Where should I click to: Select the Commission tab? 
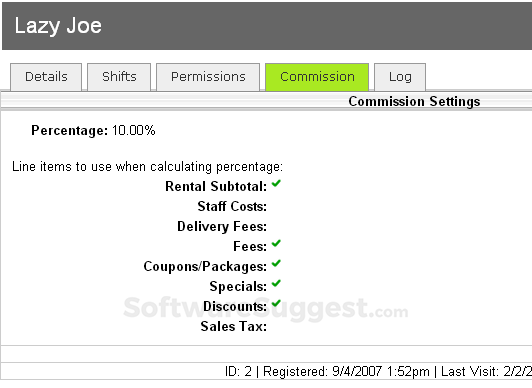click(x=317, y=77)
